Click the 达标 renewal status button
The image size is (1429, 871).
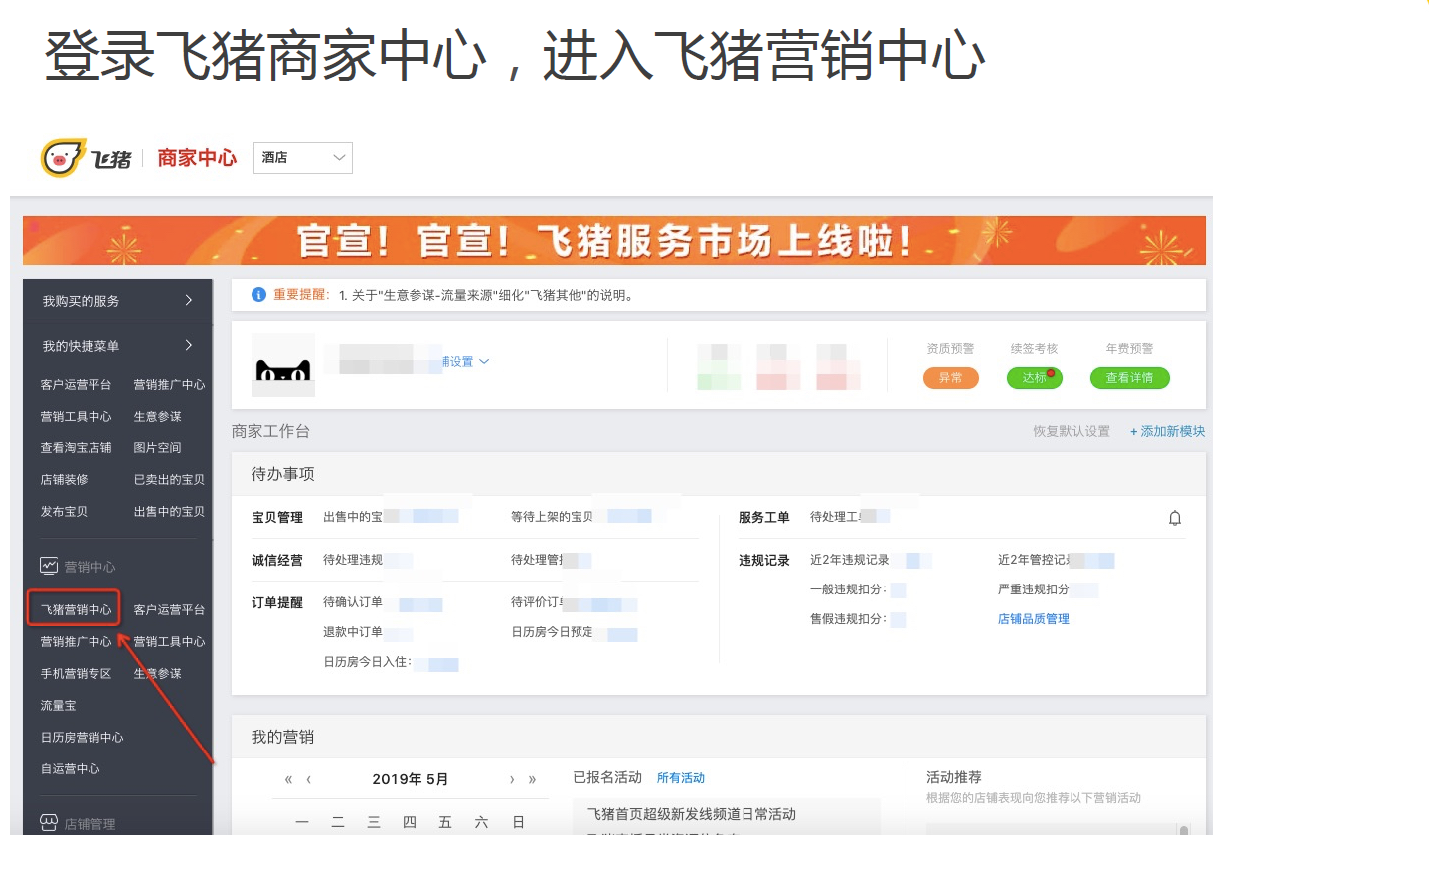pos(1034,378)
